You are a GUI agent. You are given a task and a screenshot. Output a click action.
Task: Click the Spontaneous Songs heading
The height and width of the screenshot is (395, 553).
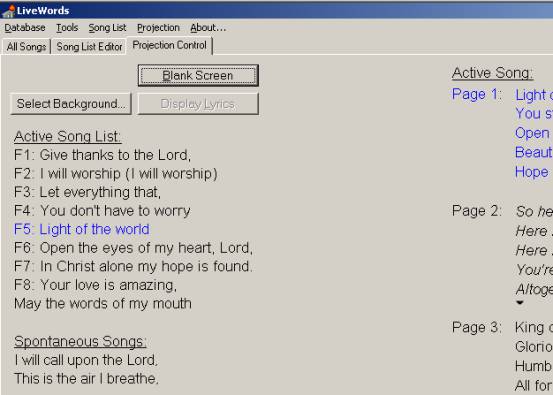click(80, 342)
